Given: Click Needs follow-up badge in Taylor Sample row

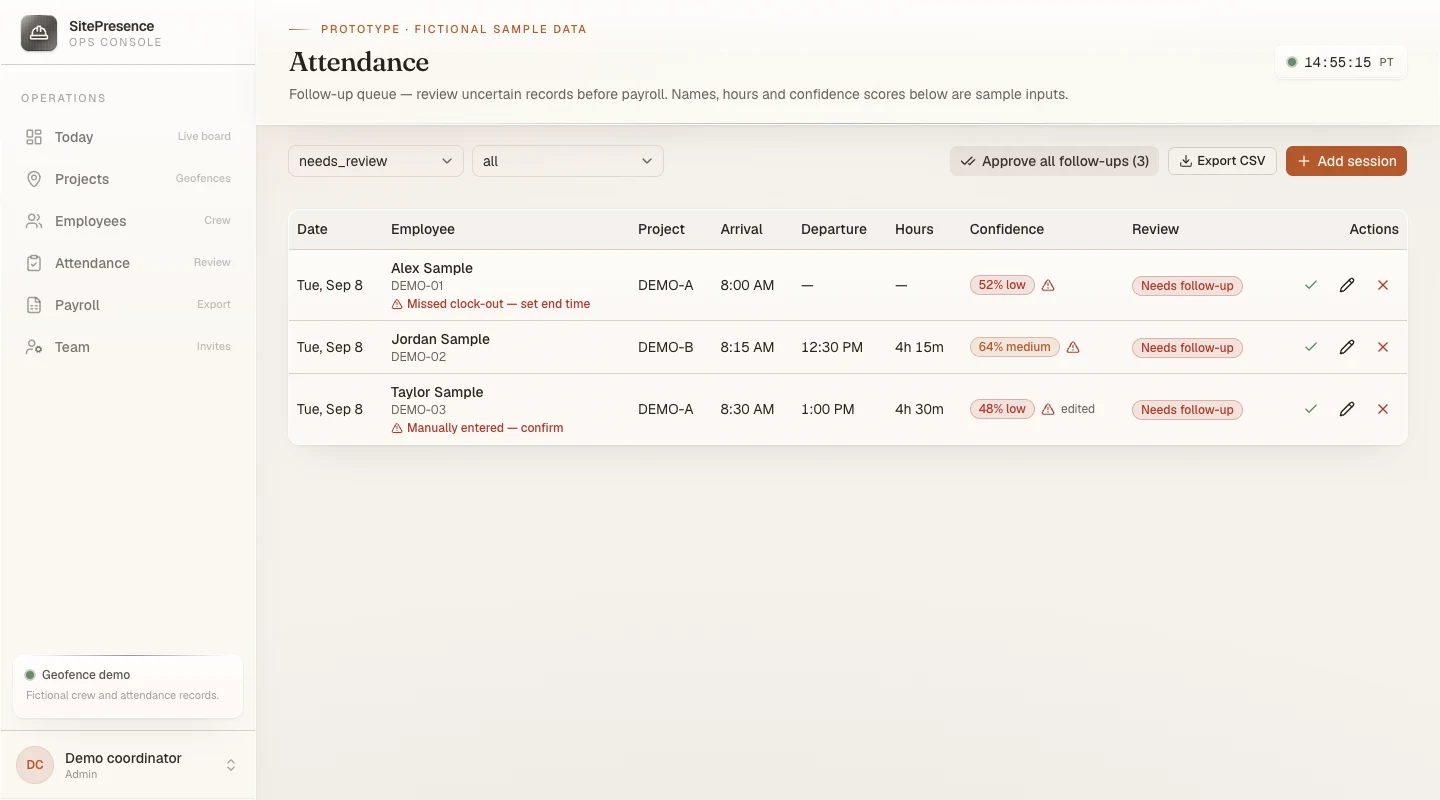Looking at the screenshot, I should tap(1187, 410).
